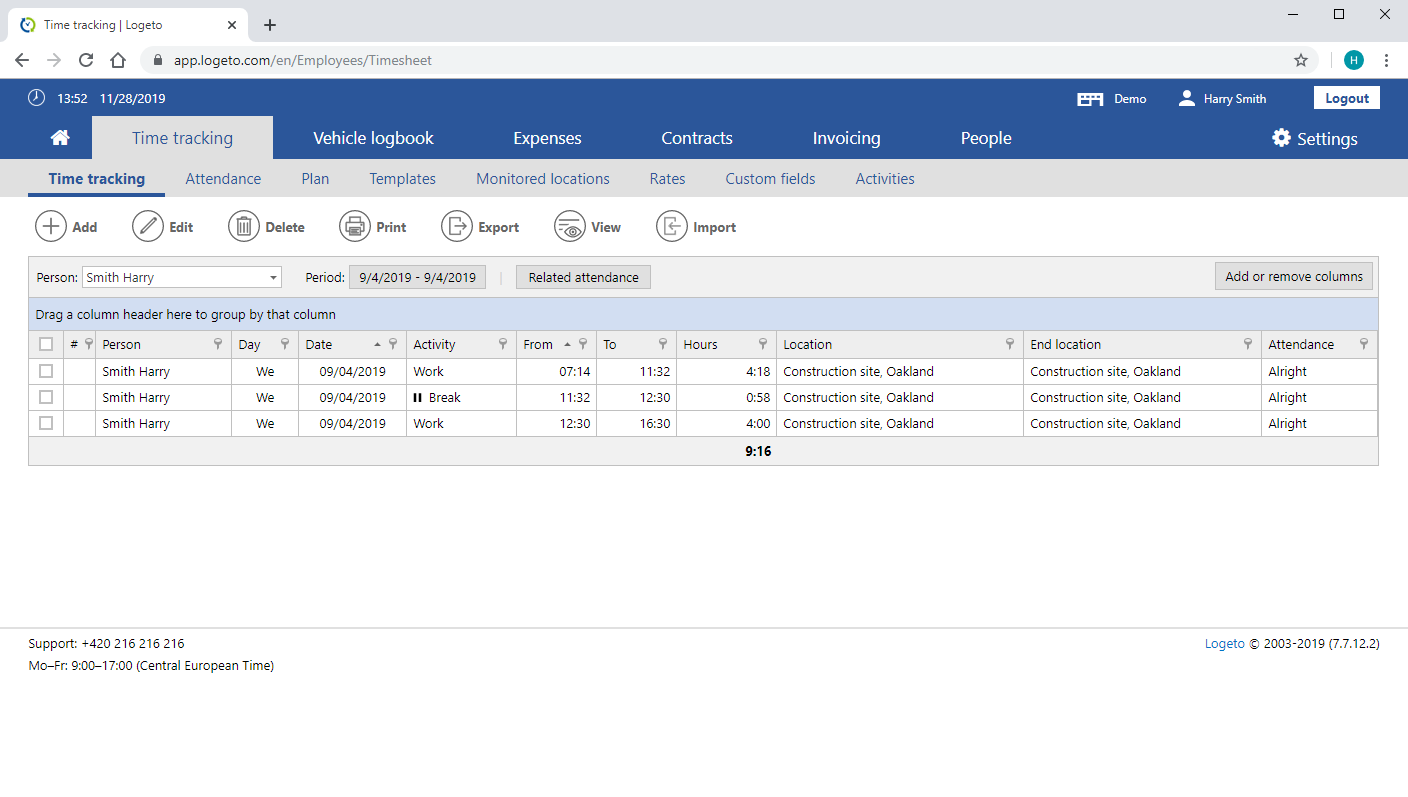Click the Demo company icon
Screen dimensions: 1408x797
(x=1090, y=99)
